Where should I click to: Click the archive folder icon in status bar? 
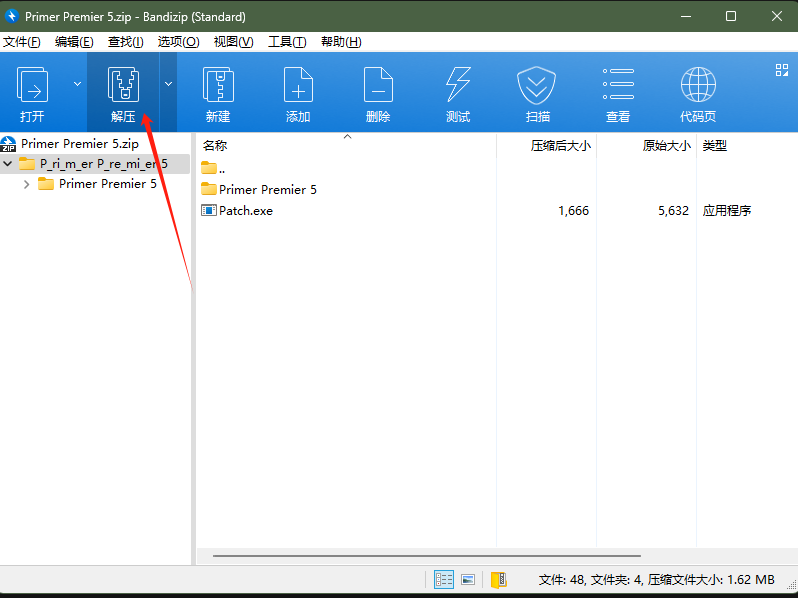click(x=499, y=580)
